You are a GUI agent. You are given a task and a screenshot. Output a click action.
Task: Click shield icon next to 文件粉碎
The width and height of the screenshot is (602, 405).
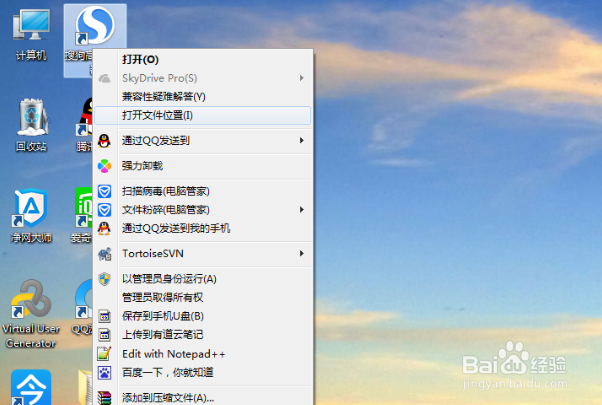coord(104,210)
